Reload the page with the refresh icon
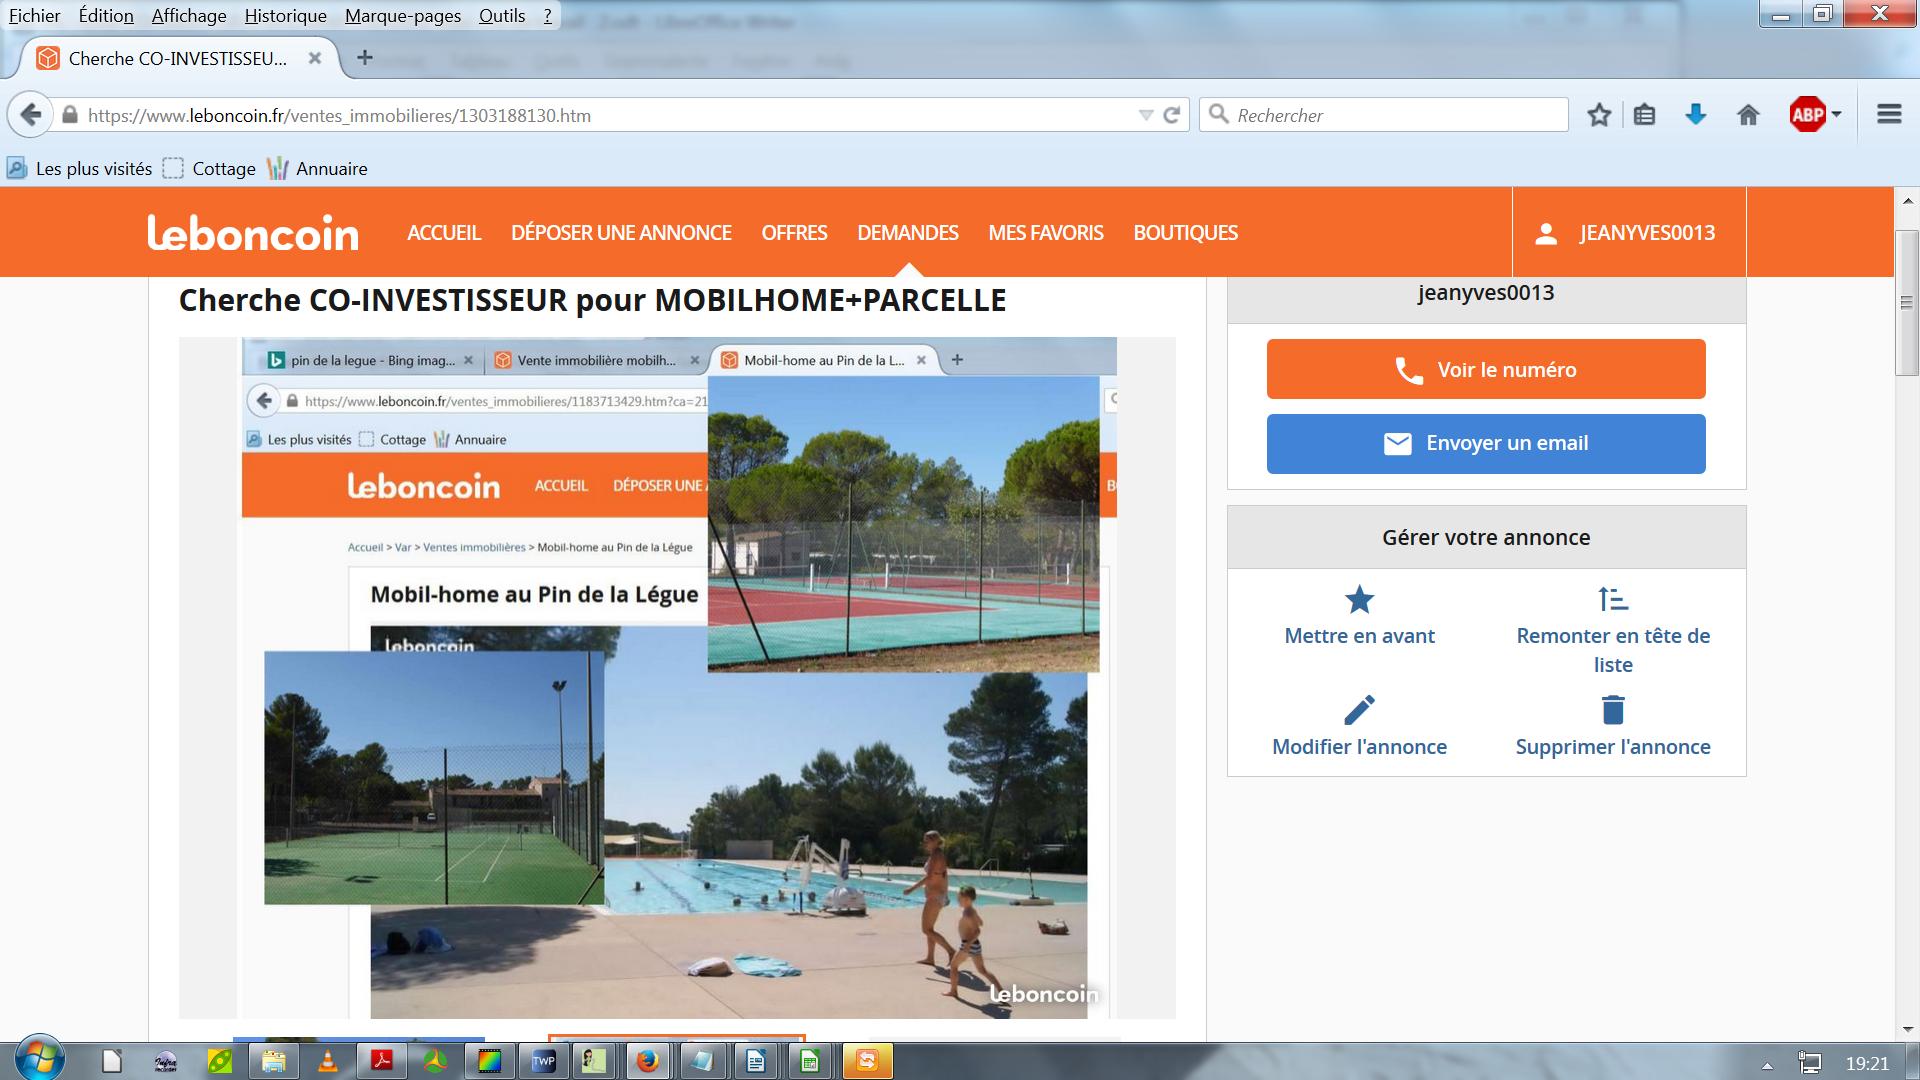This screenshot has height=1080, width=1920. (x=1172, y=115)
